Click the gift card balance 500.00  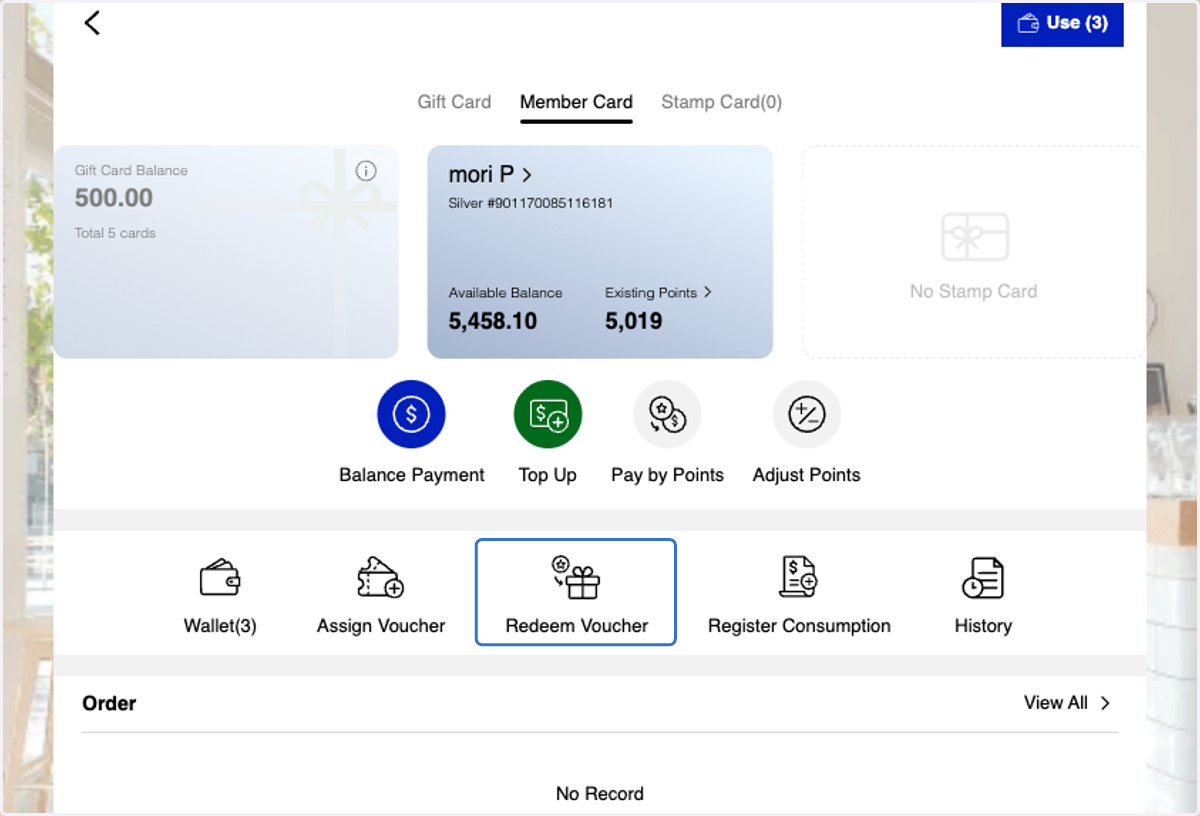coord(114,198)
